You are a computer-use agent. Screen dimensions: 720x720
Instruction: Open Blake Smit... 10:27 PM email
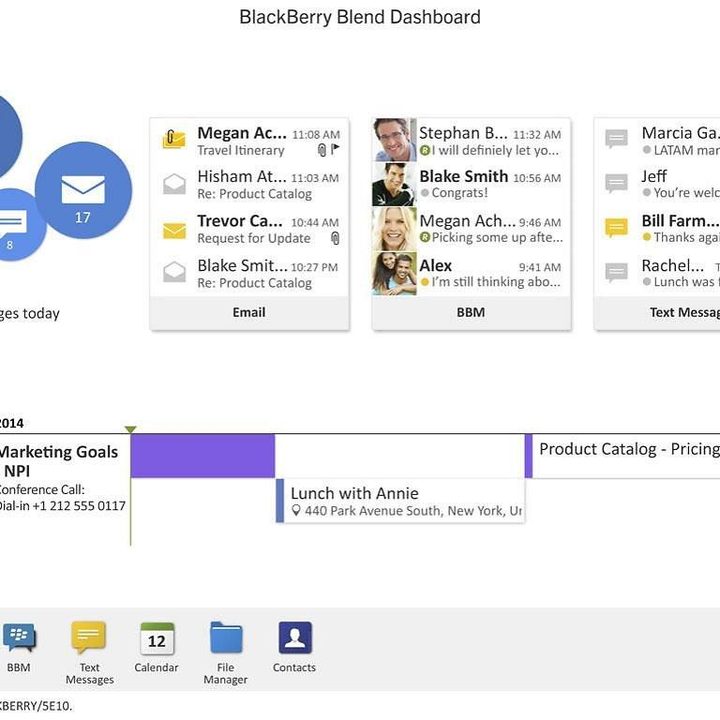coord(249,274)
